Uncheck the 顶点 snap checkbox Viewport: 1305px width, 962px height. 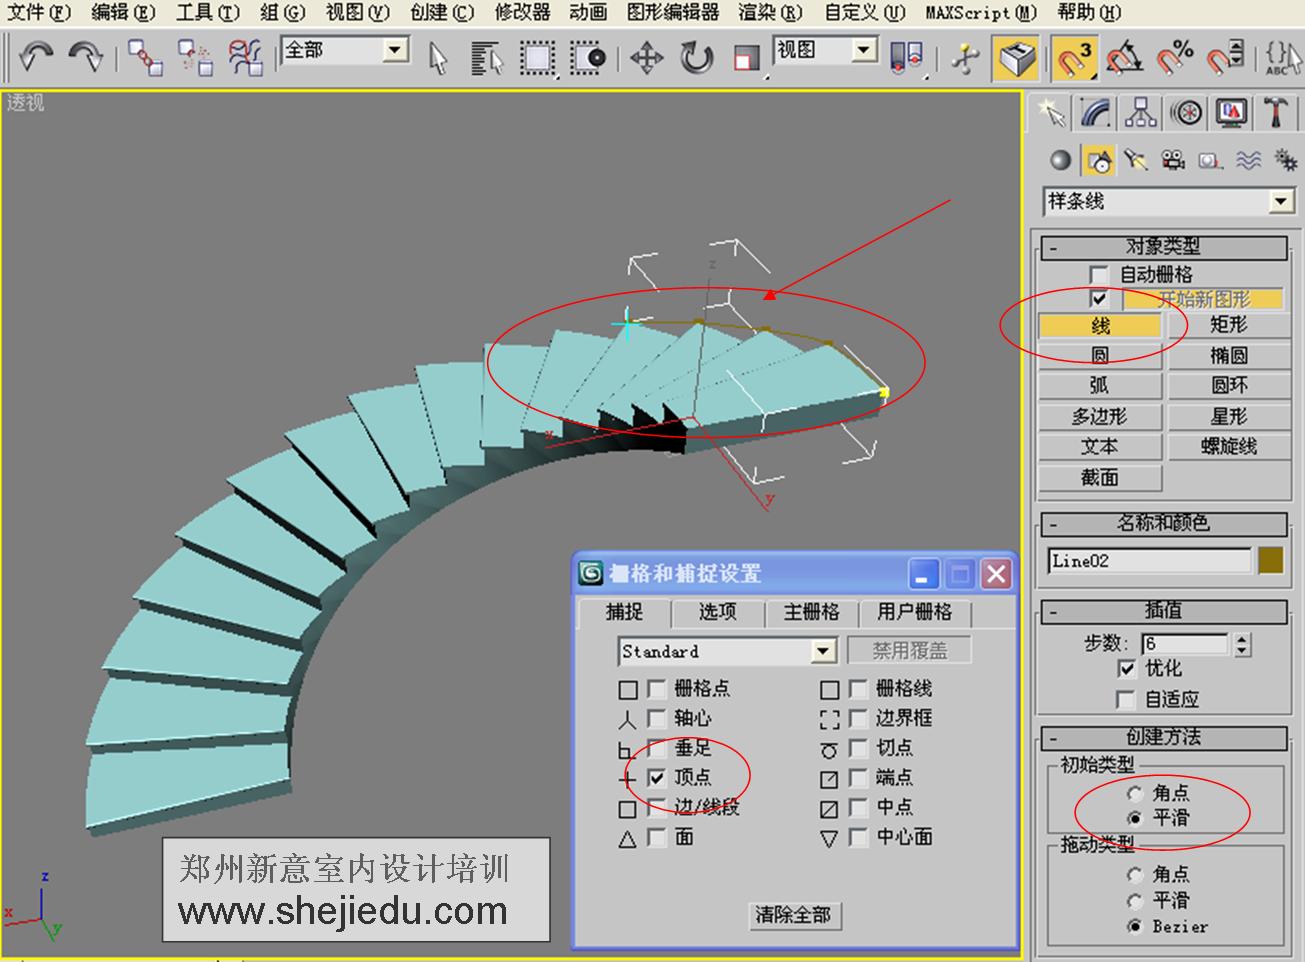(x=658, y=778)
